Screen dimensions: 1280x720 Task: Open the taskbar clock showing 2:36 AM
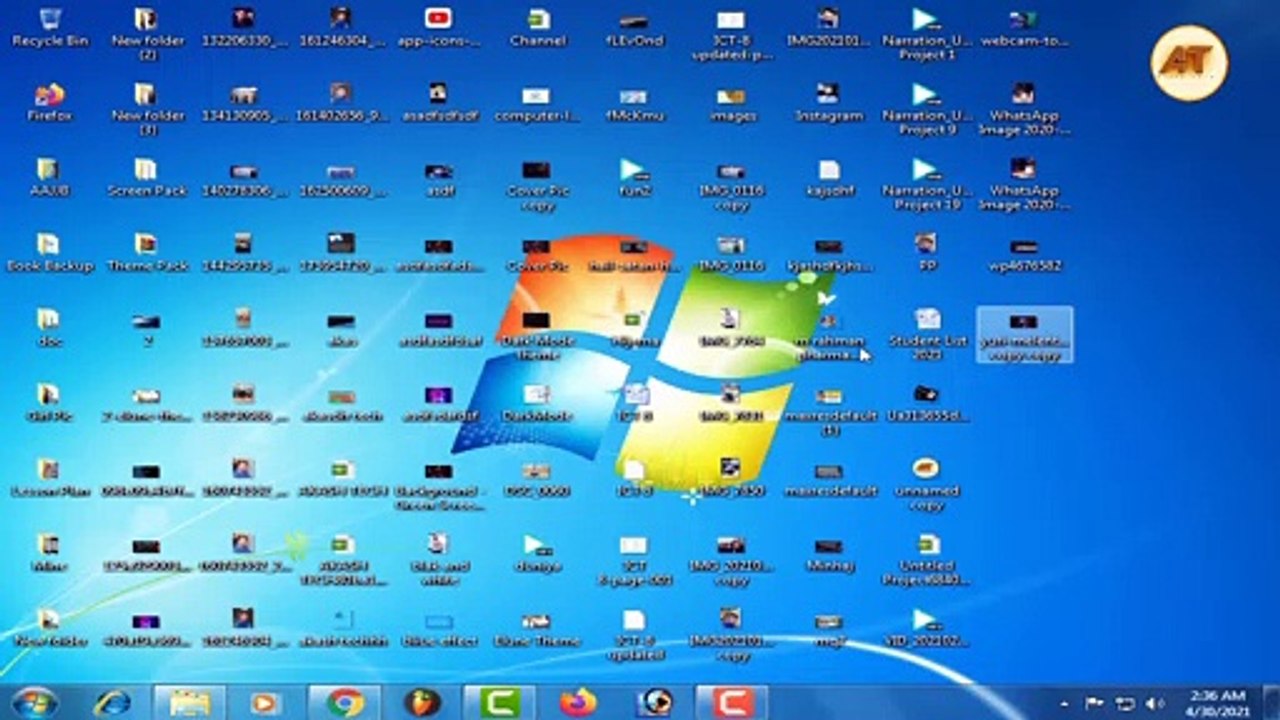point(1219,702)
